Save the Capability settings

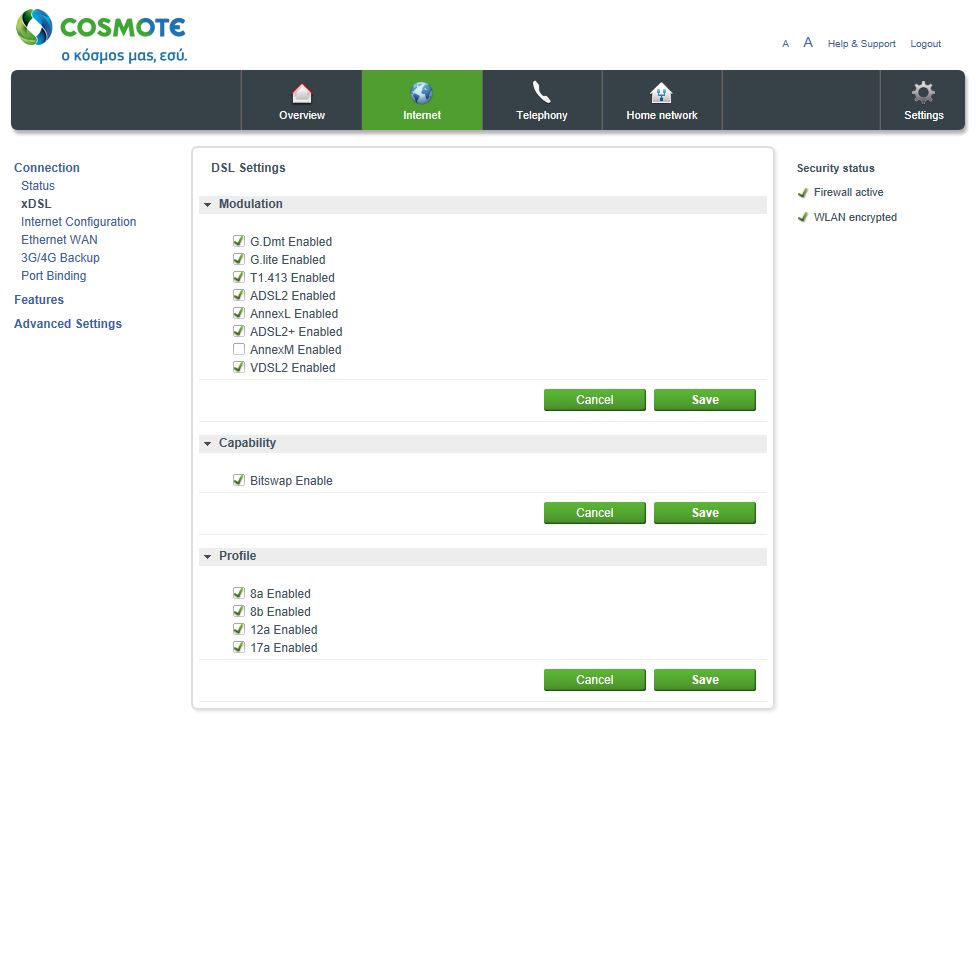(705, 513)
